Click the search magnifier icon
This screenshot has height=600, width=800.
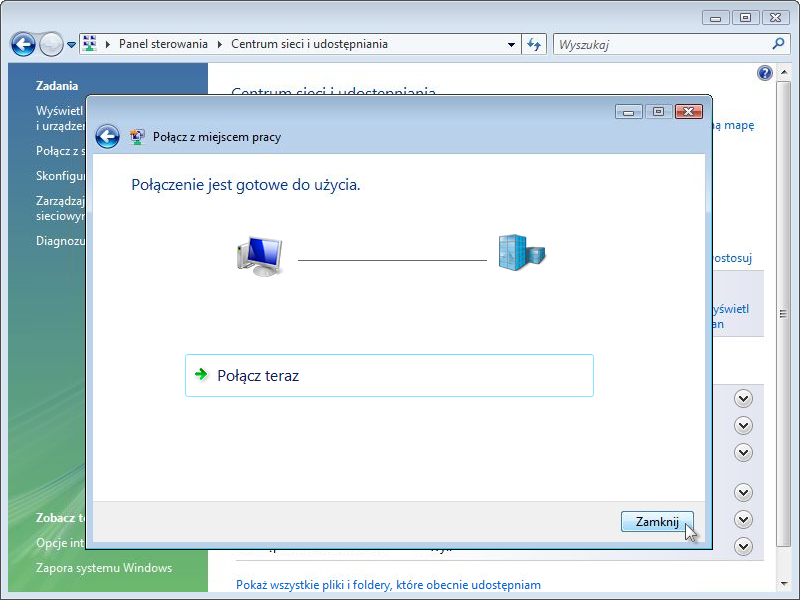(x=779, y=44)
